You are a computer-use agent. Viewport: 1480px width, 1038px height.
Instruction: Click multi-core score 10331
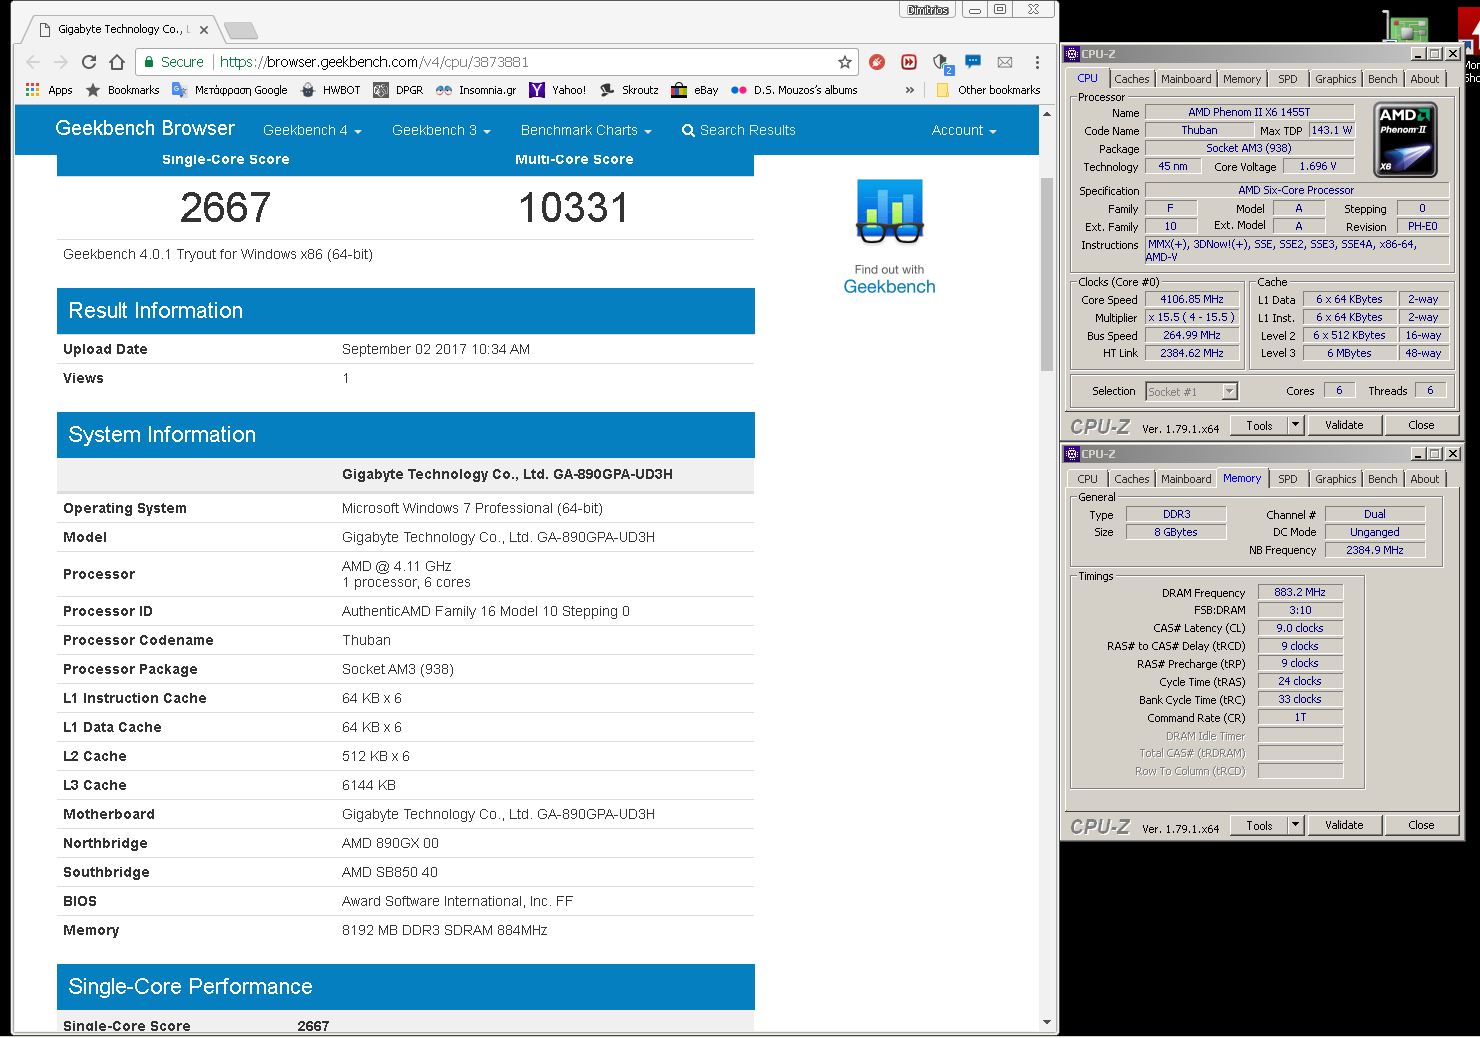click(x=574, y=208)
